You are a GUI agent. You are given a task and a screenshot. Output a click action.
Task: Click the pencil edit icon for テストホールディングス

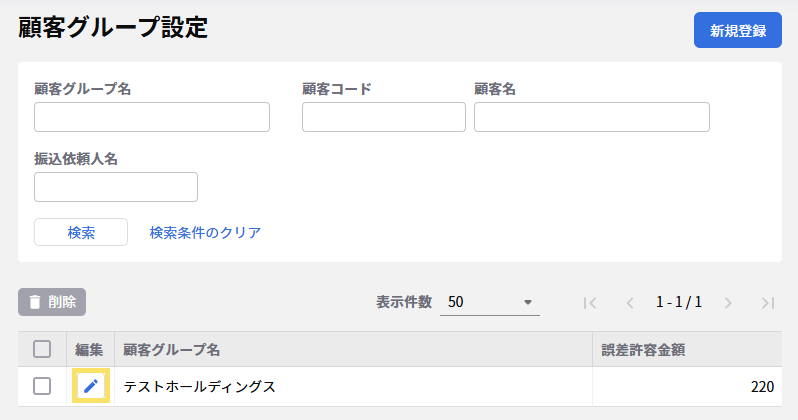90,386
